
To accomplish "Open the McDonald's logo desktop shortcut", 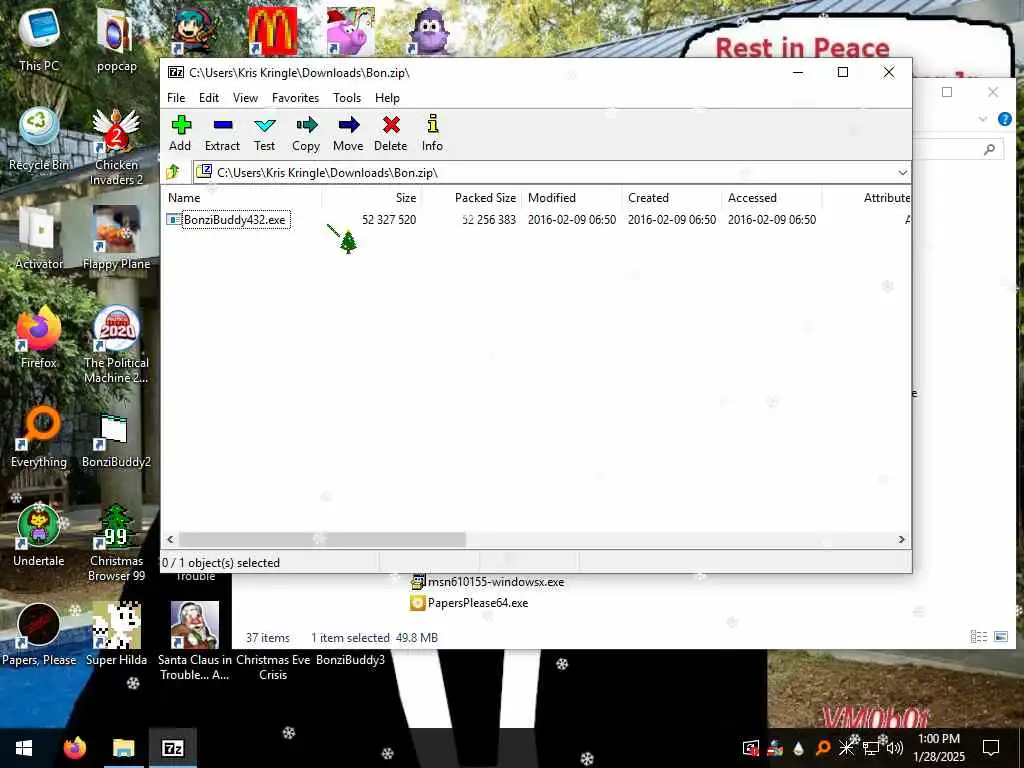I will (x=272, y=31).
